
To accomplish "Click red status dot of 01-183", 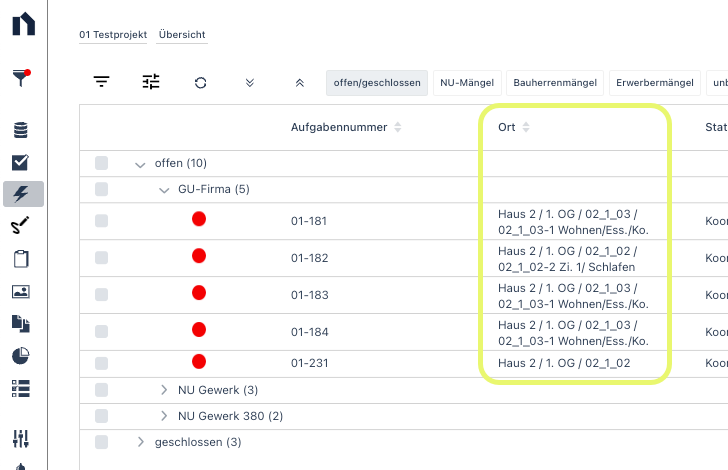I will tap(199, 293).
